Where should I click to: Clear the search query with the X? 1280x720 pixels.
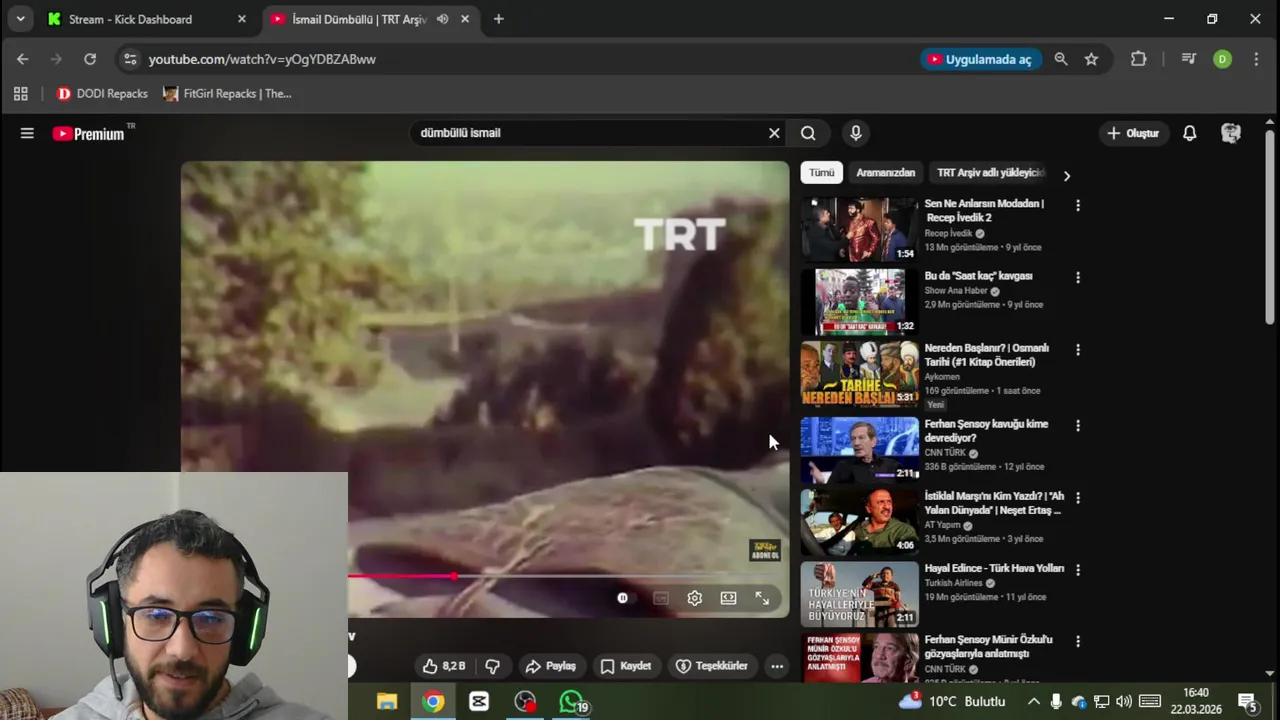coord(774,133)
